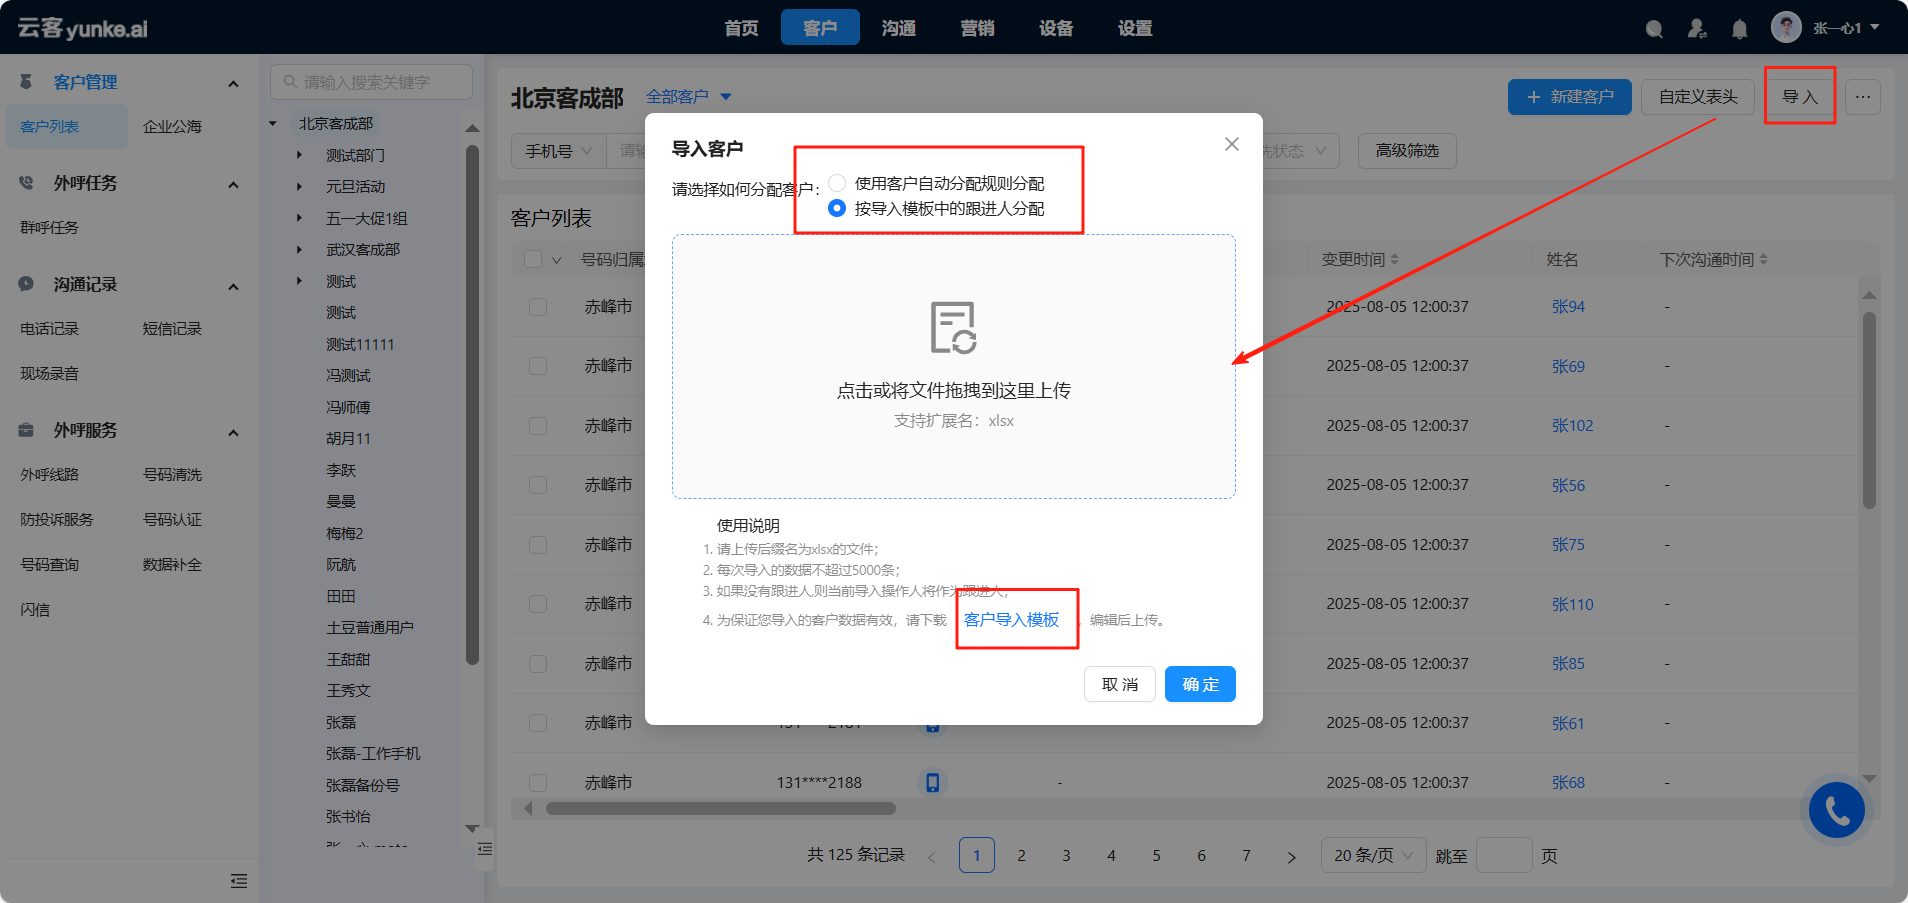Check the checkbox for row 张56
This screenshot has height=903, width=1908.
pos(538,485)
